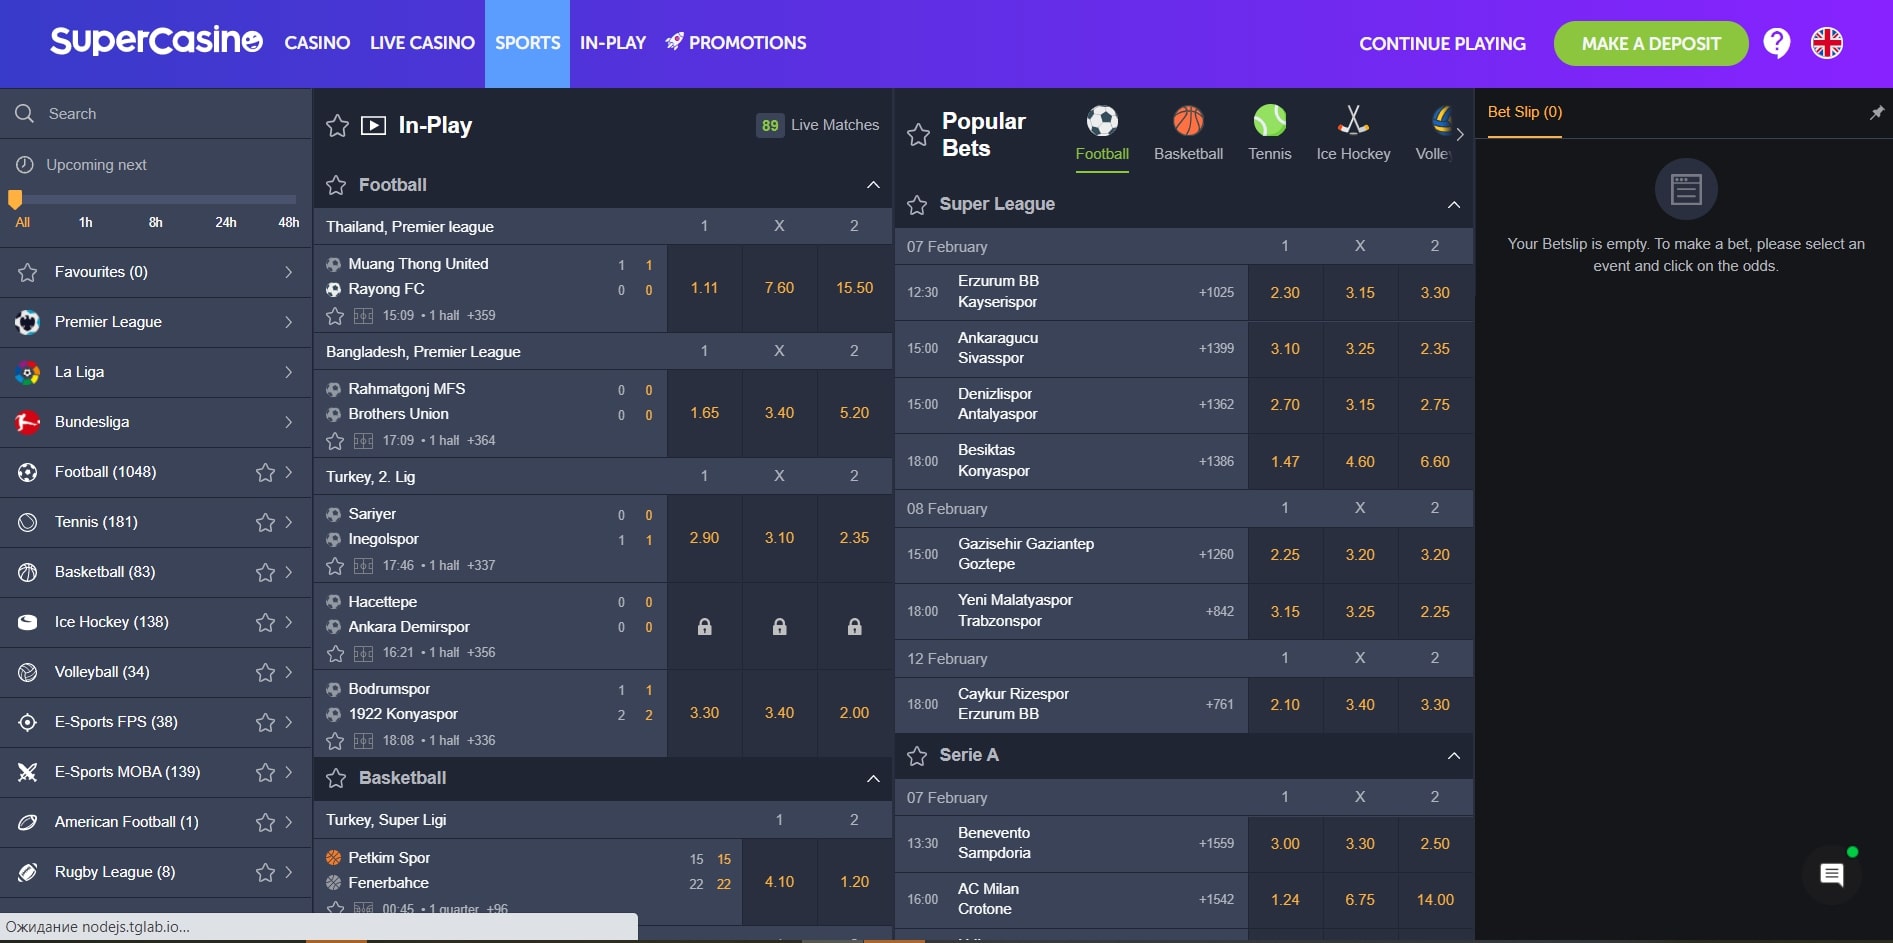
Task: Click the Upcoming next clock icon
Action: tap(25, 165)
